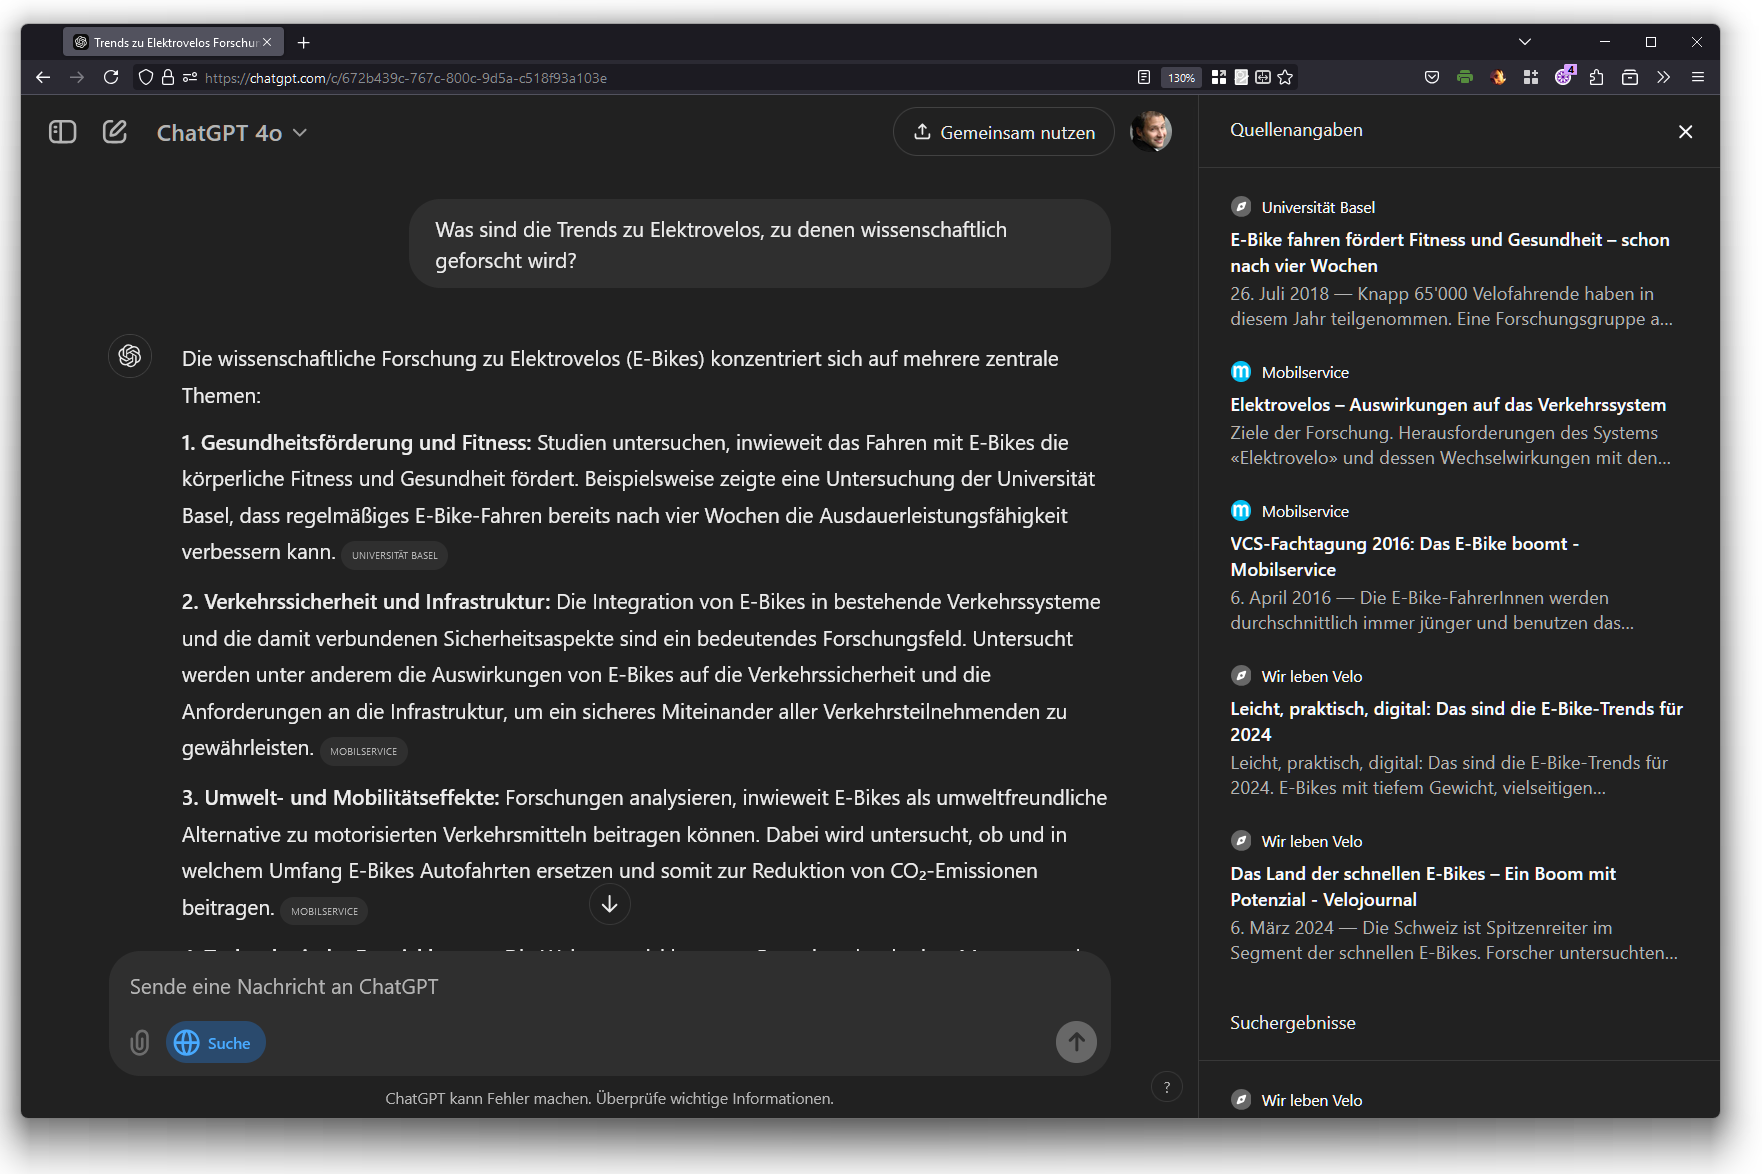Screen dimensions: 1762x1174
Task: Open the list all tabs dropdown
Action: 1525,42
